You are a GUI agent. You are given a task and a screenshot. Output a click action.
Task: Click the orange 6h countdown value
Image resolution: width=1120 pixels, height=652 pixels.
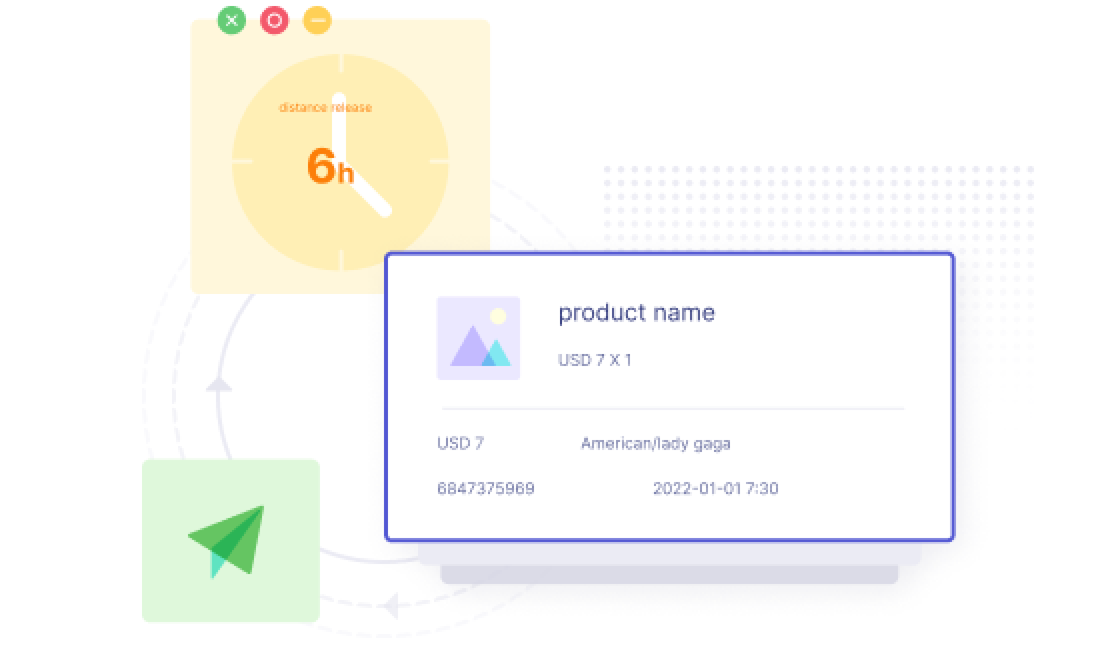pyautogui.click(x=329, y=166)
